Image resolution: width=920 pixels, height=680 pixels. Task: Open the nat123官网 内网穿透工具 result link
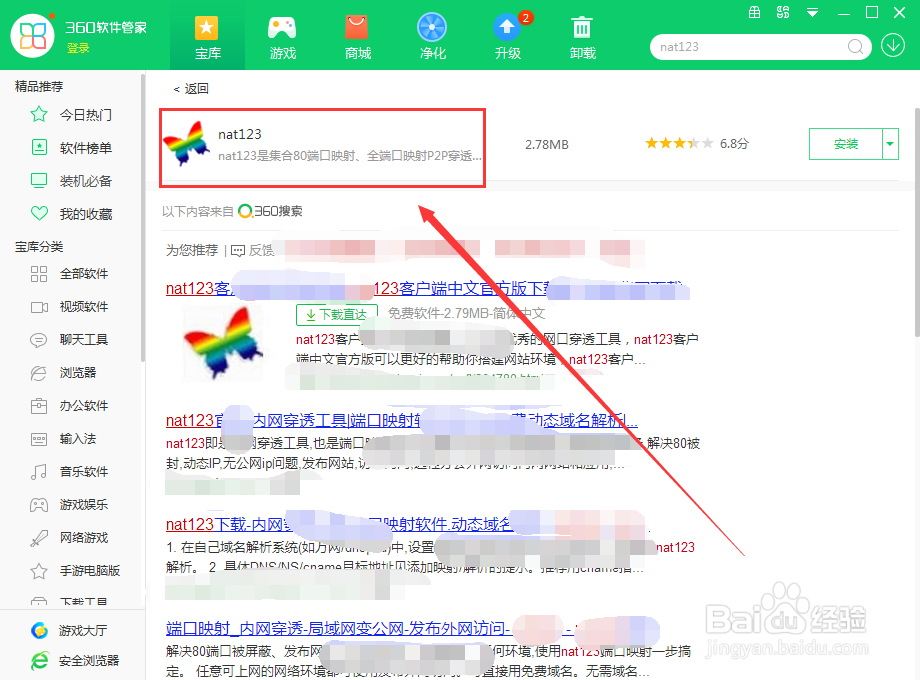[402, 421]
